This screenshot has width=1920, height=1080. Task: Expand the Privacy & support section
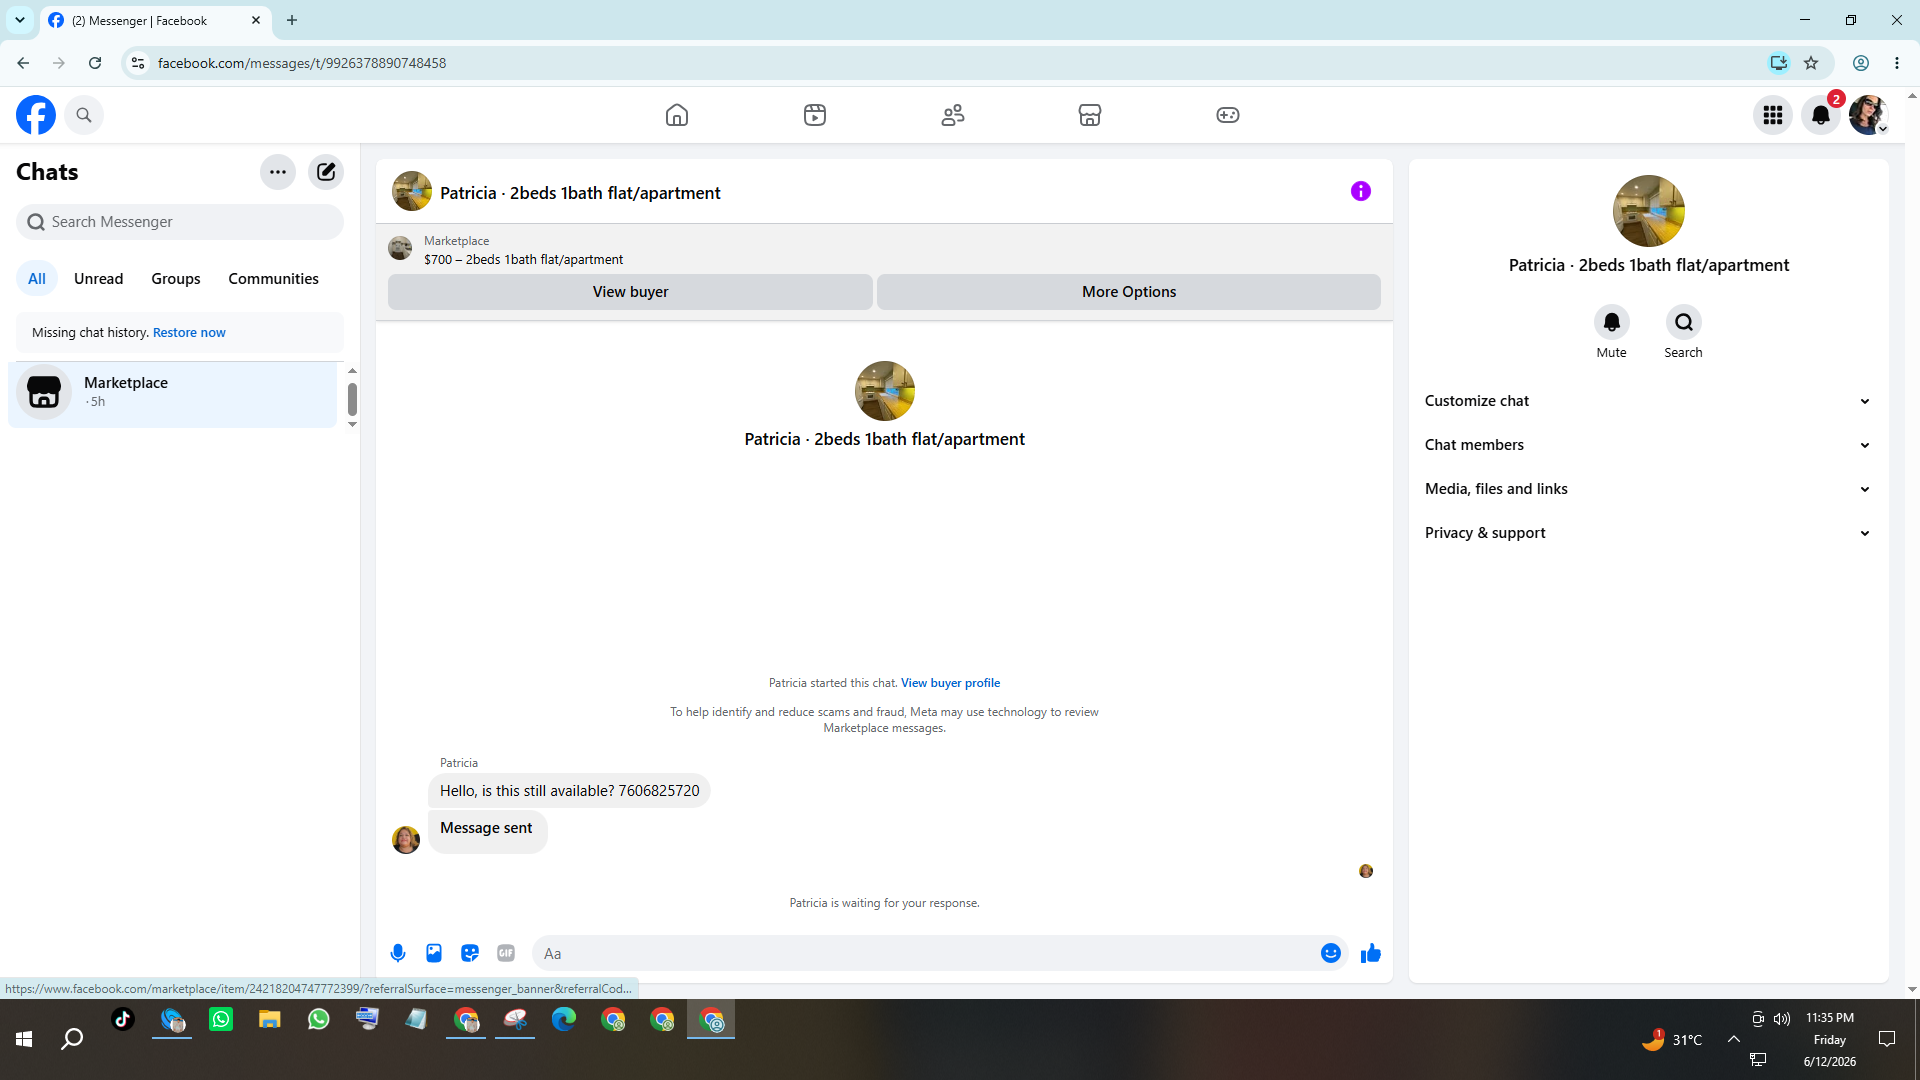pos(1648,533)
